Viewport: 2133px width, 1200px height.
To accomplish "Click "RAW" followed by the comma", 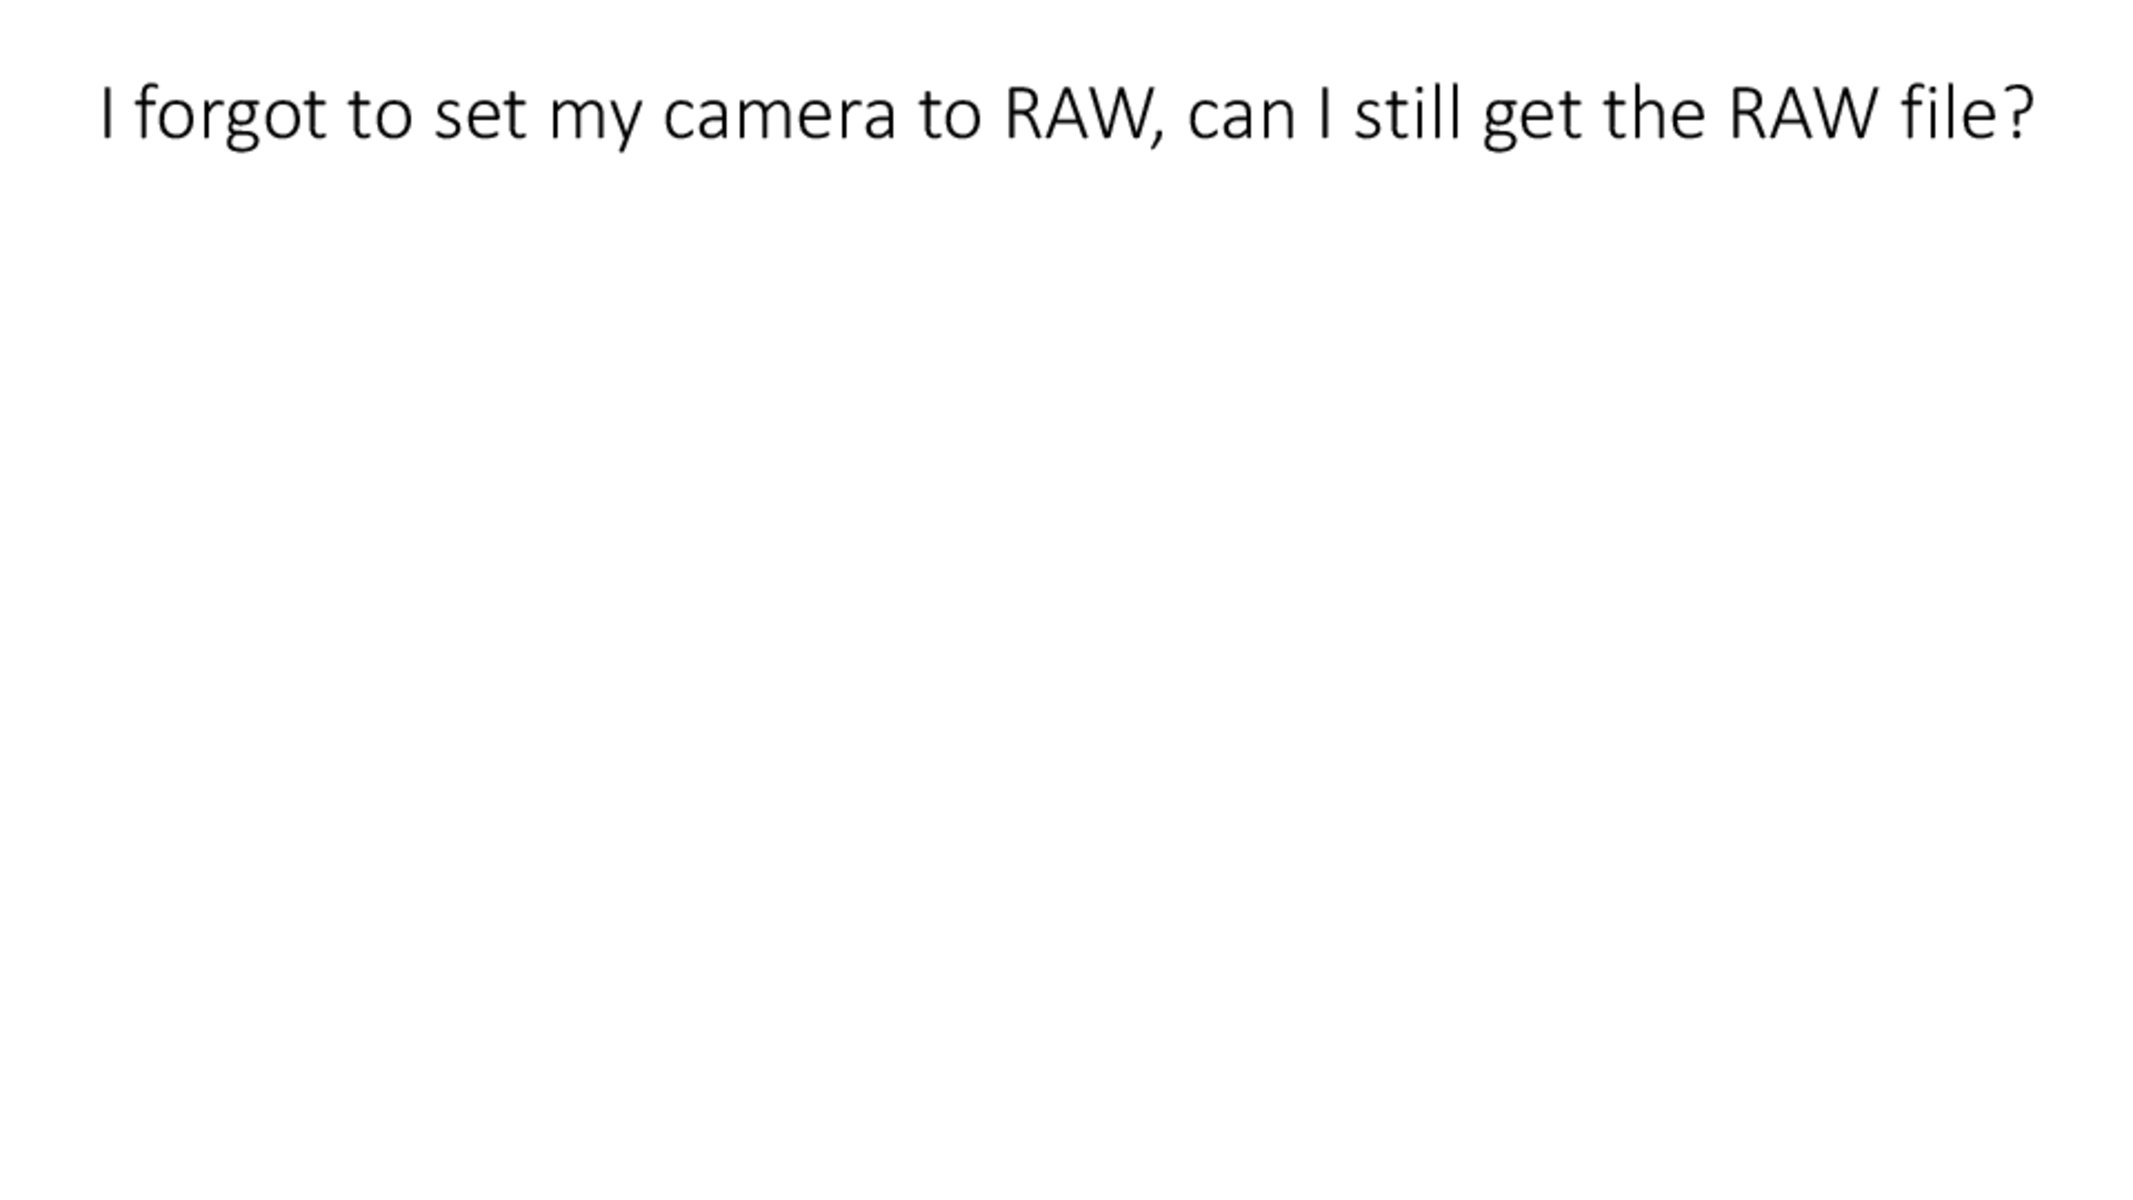I will click(x=1076, y=113).
